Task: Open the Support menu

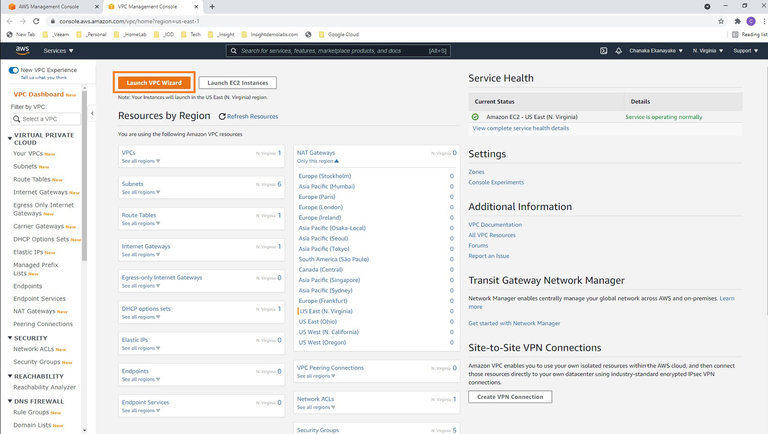Action: tap(746, 50)
